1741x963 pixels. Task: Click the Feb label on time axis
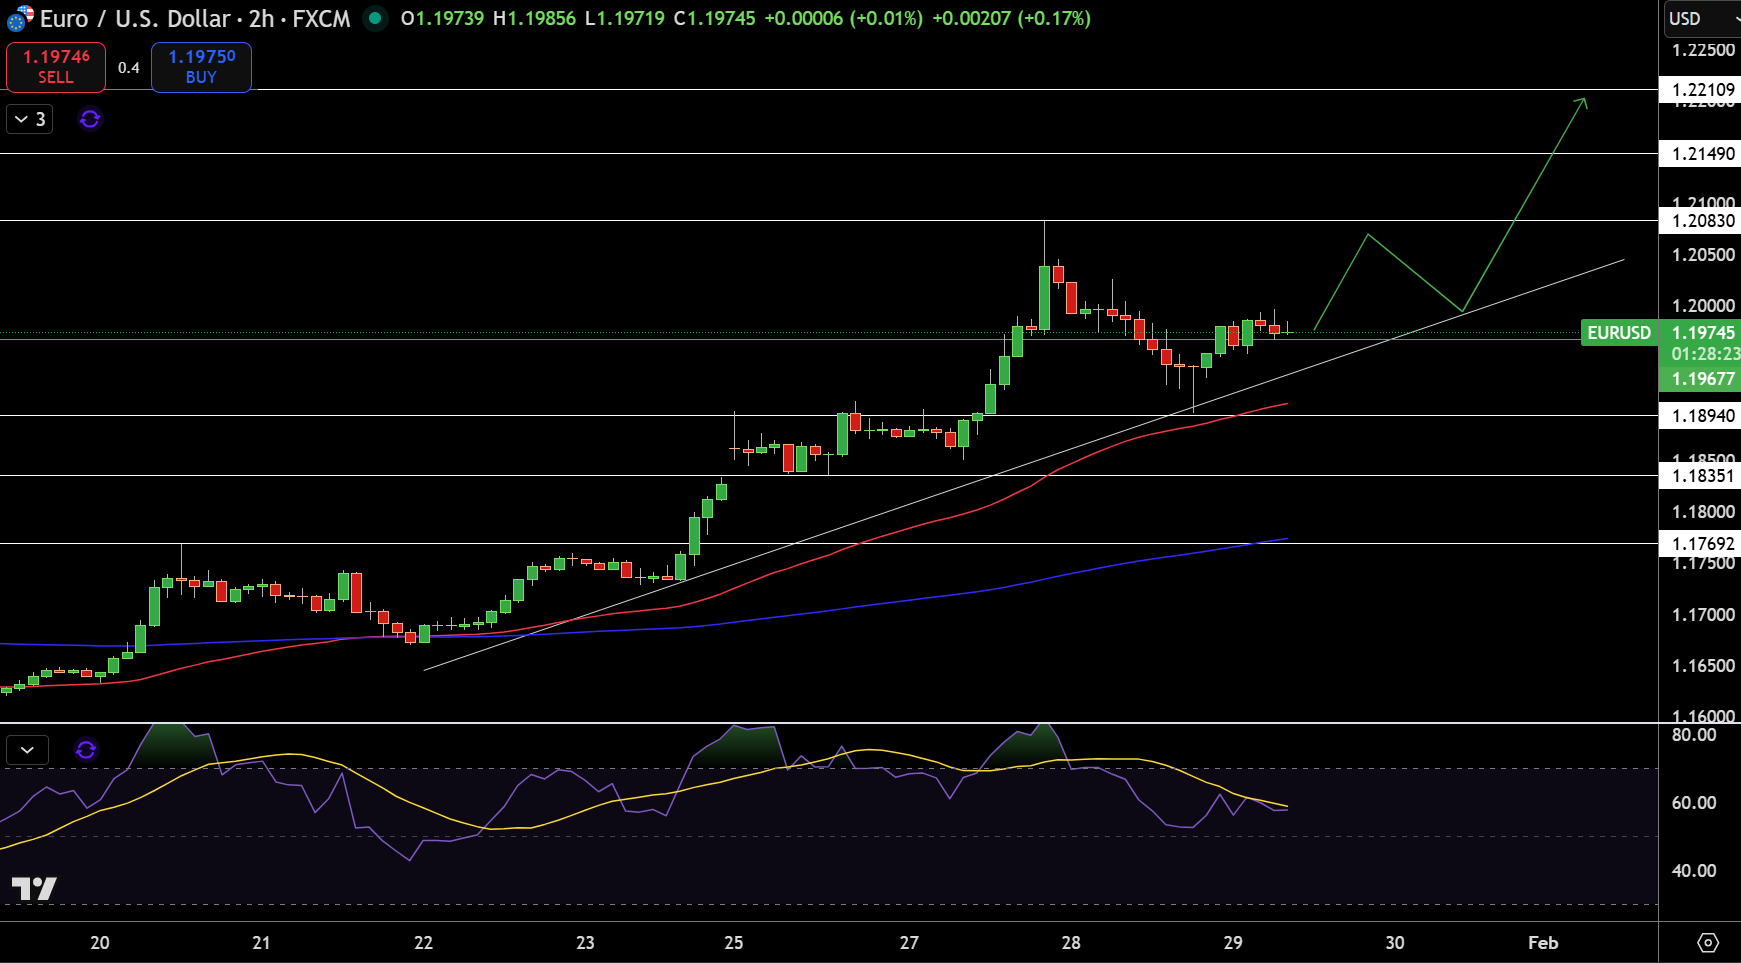tap(1543, 942)
